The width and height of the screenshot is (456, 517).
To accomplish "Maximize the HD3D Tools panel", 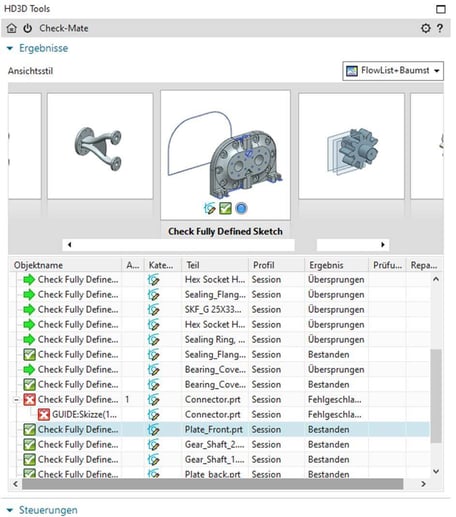I will (x=441, y=9).
